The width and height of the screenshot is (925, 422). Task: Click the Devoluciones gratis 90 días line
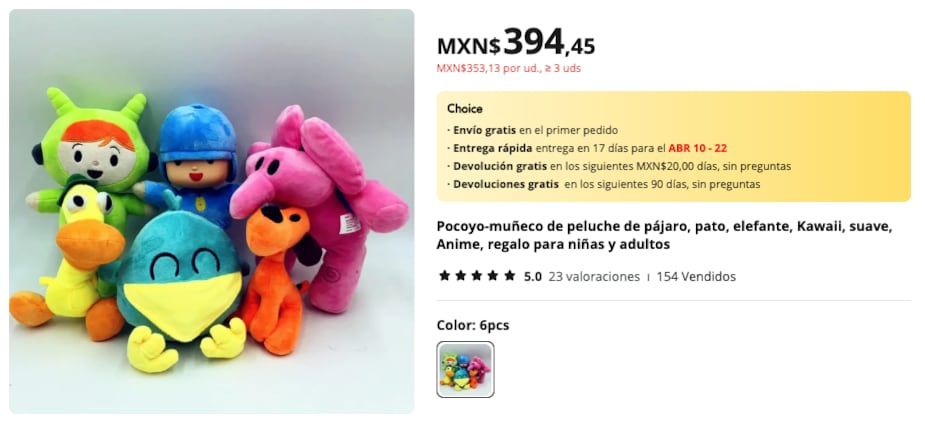[604, 184]
